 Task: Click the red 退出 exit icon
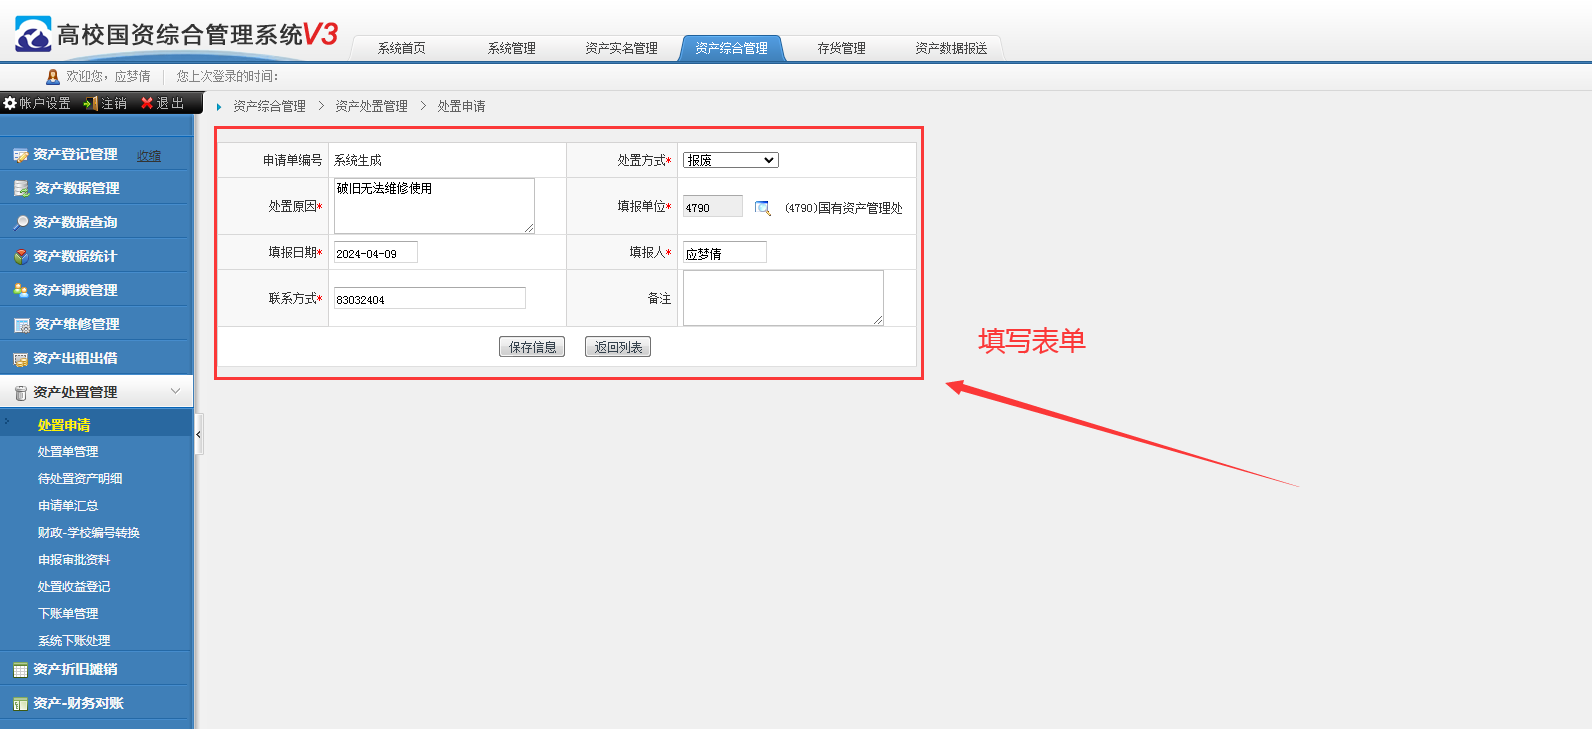147,103
